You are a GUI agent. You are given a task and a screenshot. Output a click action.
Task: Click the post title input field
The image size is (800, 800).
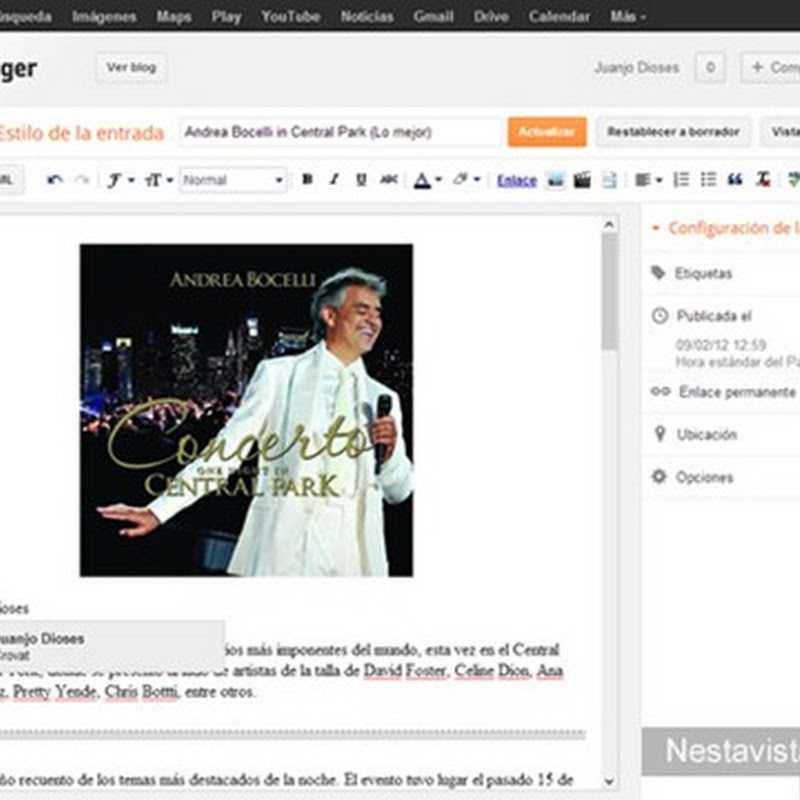click(340, 132)
